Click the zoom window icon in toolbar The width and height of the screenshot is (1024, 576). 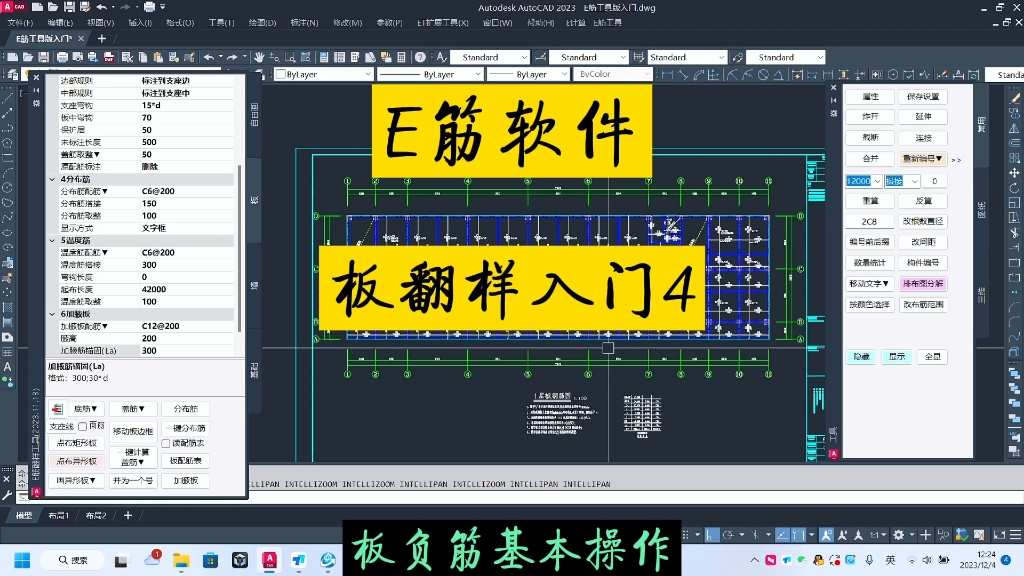290,57
